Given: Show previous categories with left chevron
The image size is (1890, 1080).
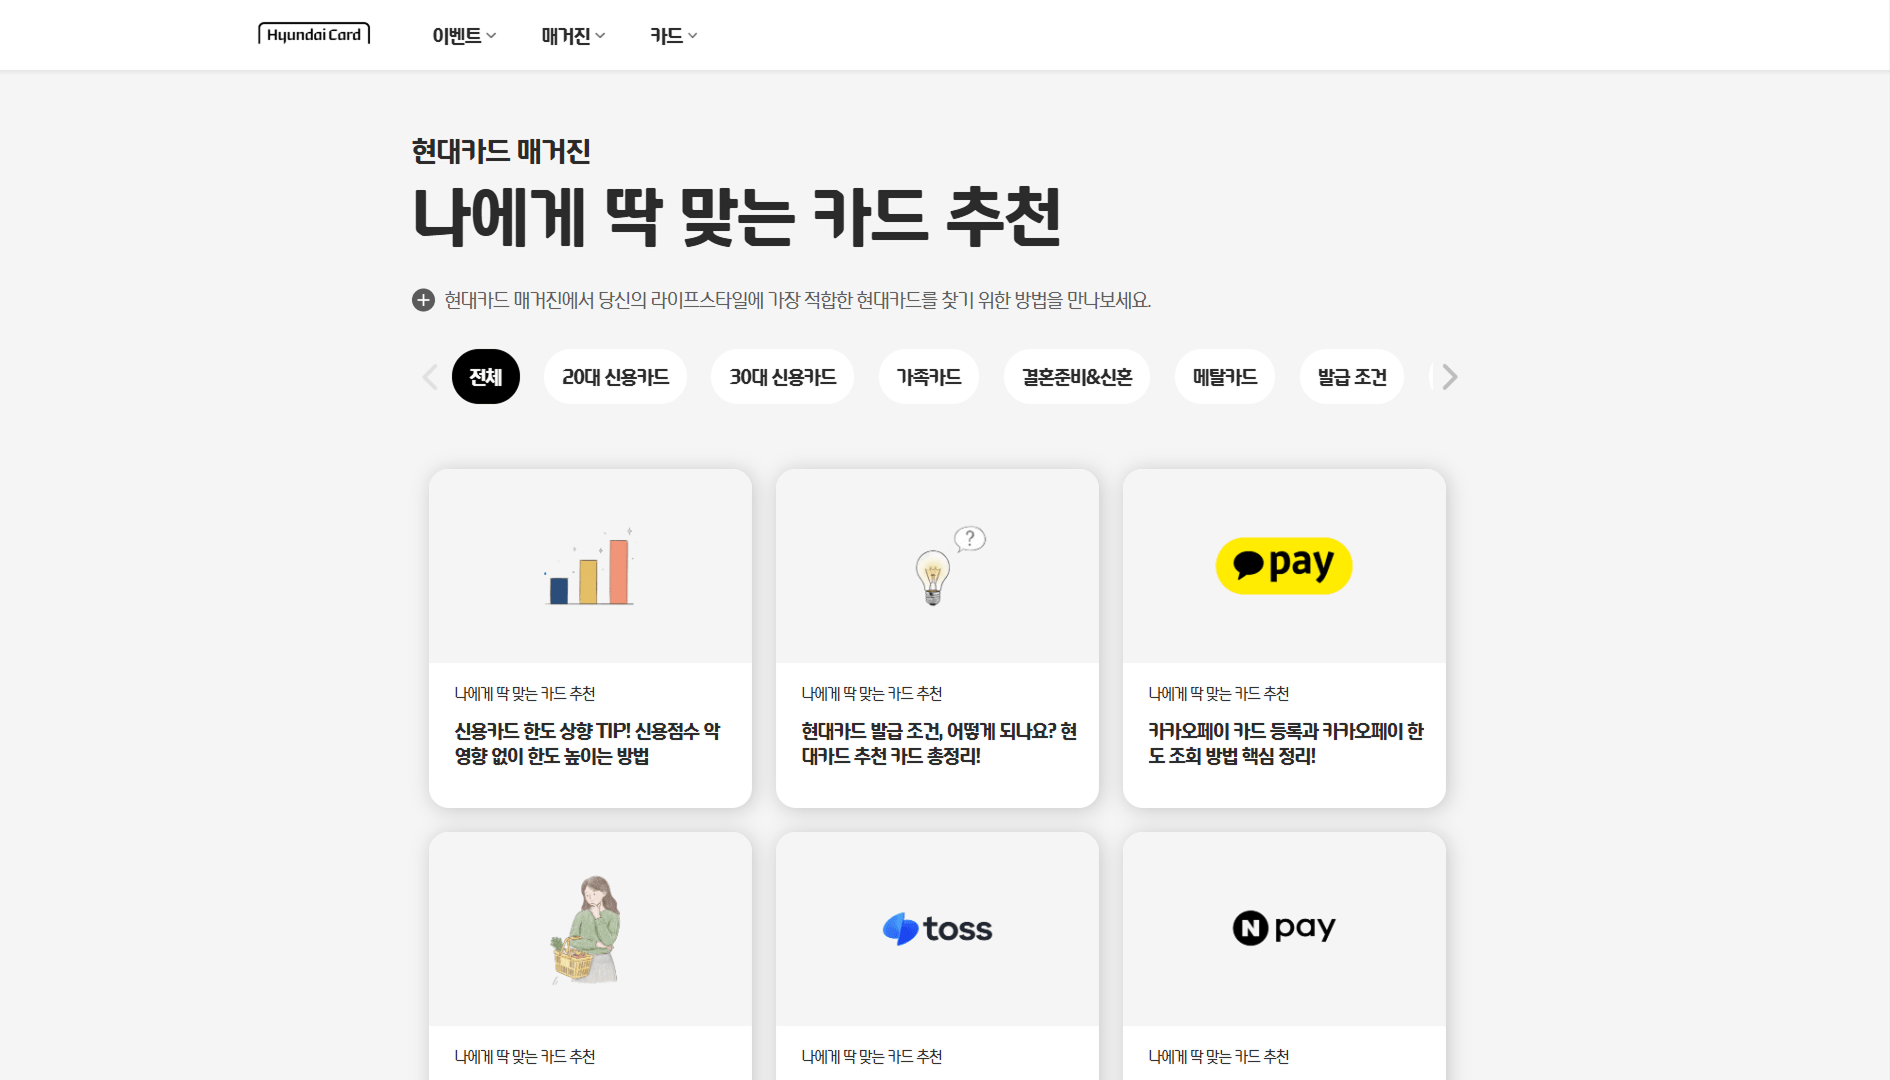Looking at the screenshot, I should pos(430,377).
